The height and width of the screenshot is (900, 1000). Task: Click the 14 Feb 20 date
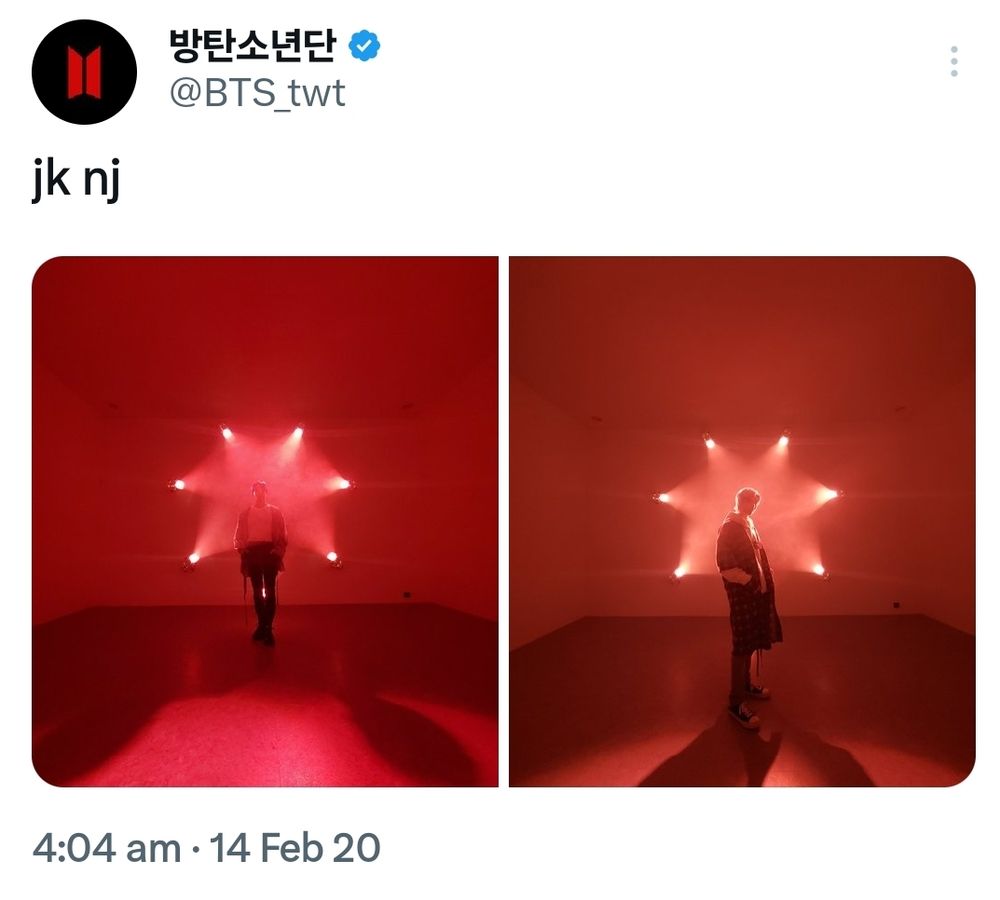(295, 849)
